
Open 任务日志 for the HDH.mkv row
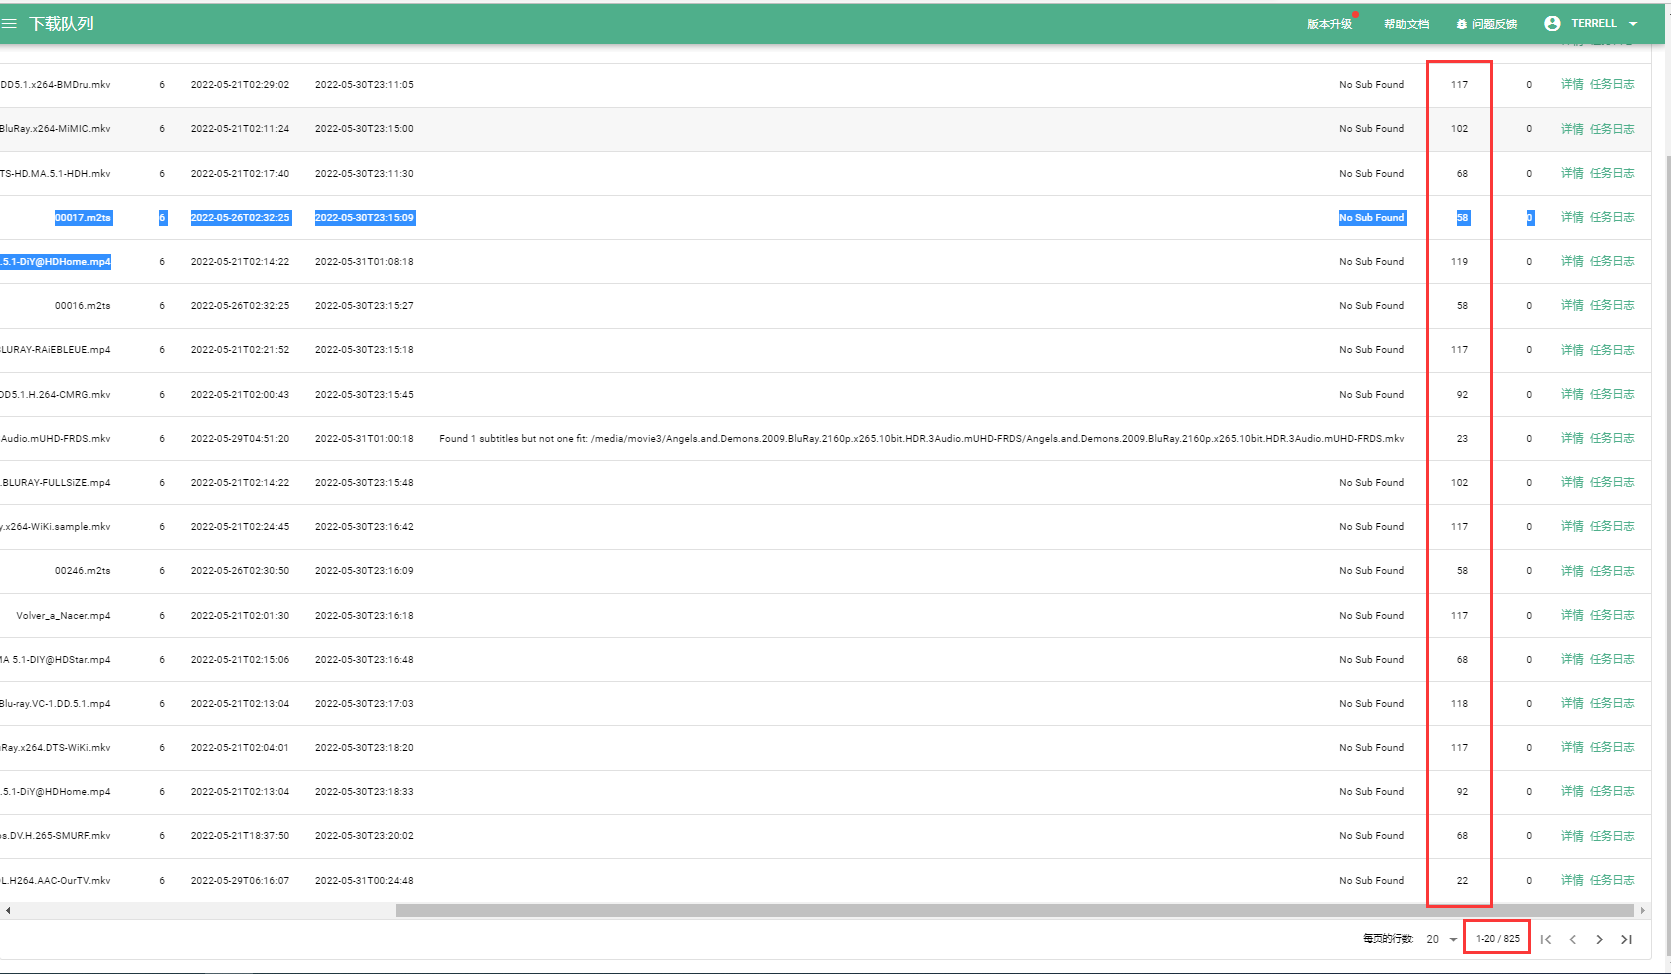[1612, 173]
